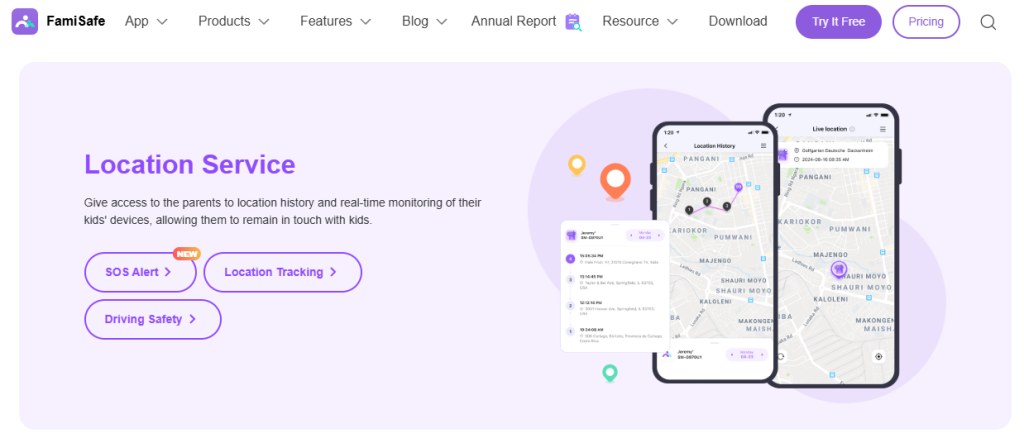The image size is (1024, 438).
Task: Open the Features dropdown
Action: (x=335, y=21)
